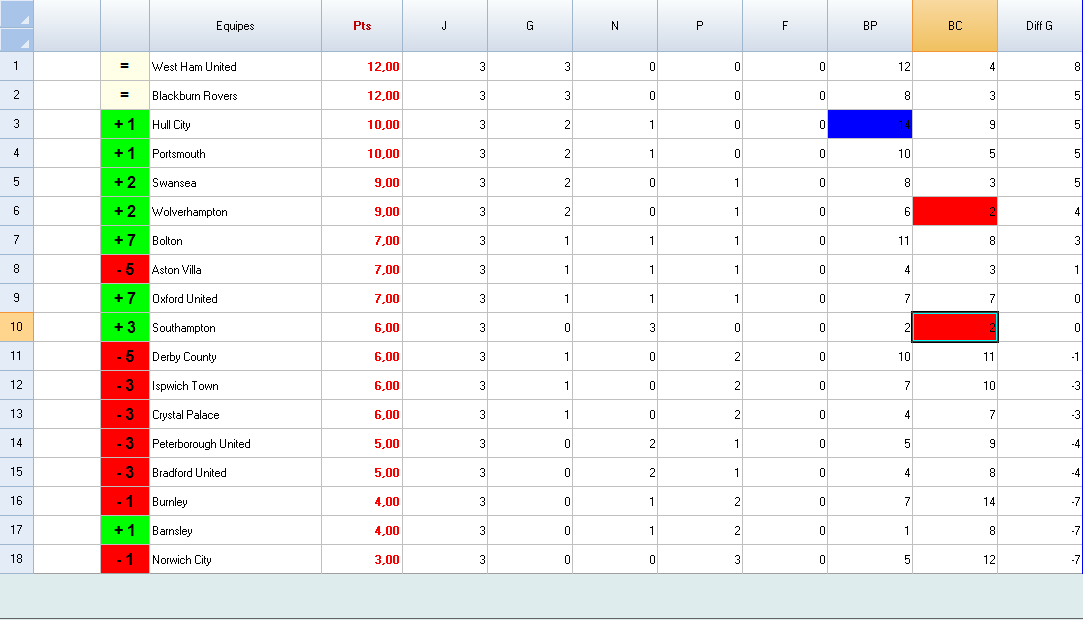
Task: Click the BP value 12 for West Ham United
Action: coord(870,66)
